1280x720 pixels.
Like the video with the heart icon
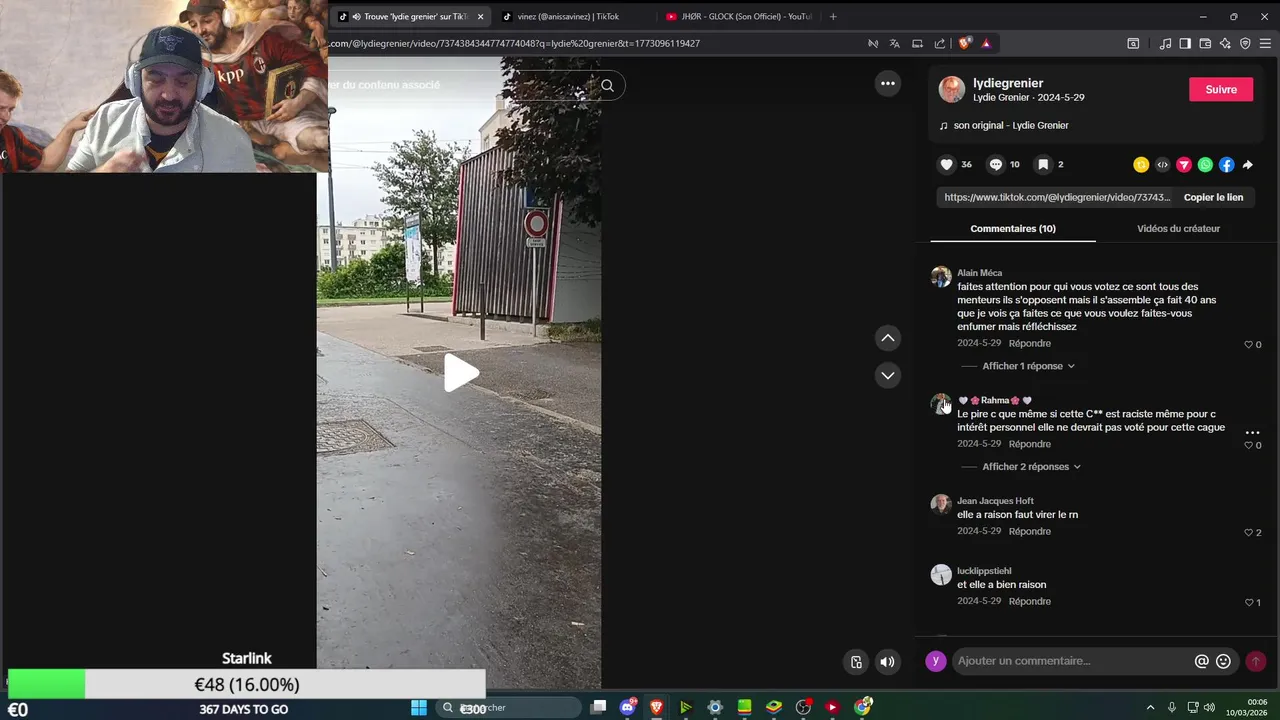pos(946,165)
